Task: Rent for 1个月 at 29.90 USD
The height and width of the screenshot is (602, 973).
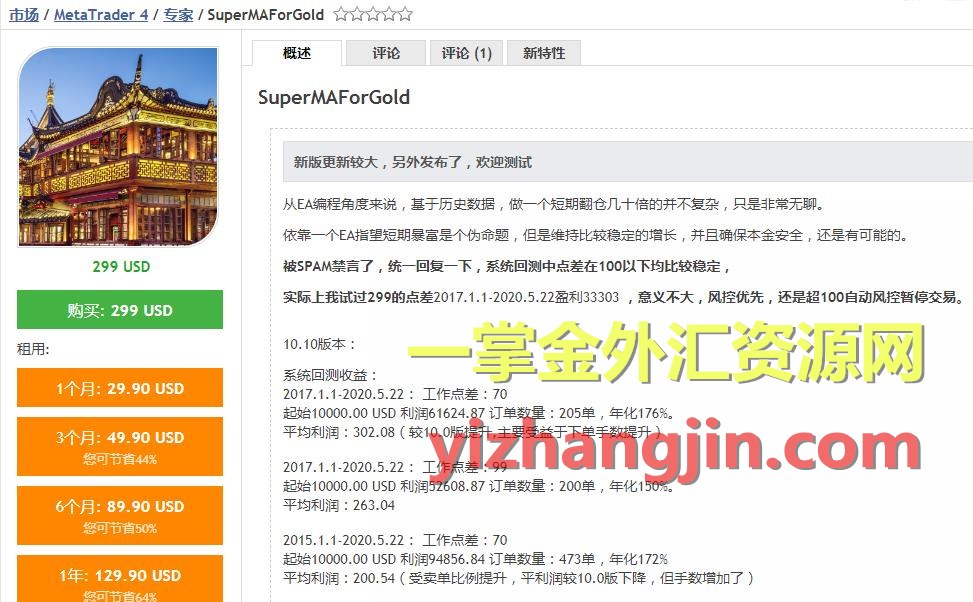Action: click(120, 388)
